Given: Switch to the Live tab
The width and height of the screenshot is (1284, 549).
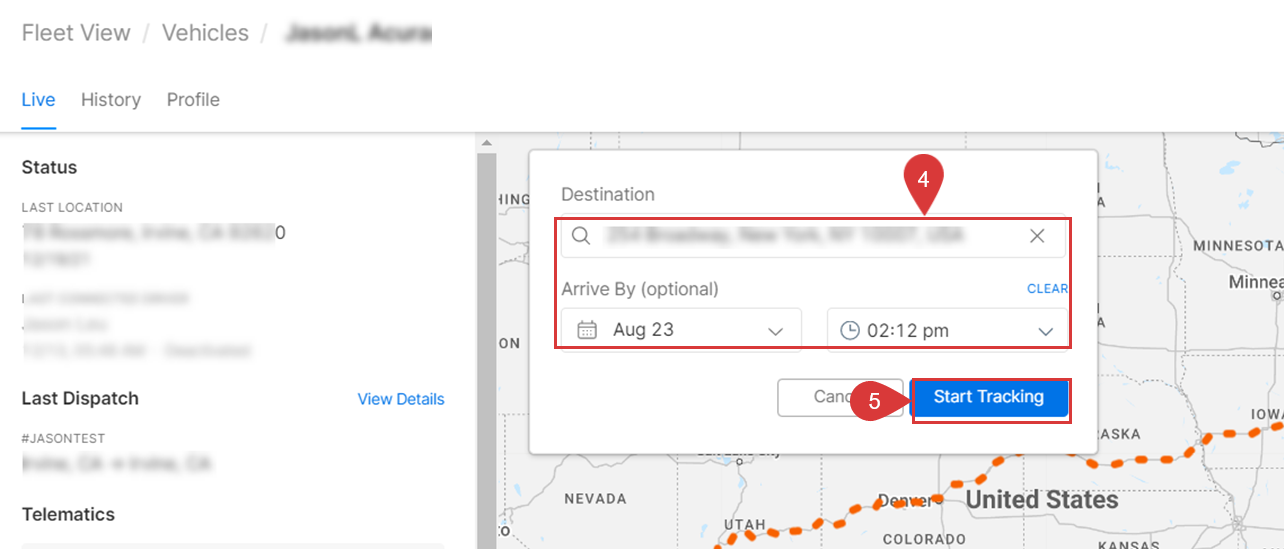Looking at the screenshot, I should (x=38, y=100).
